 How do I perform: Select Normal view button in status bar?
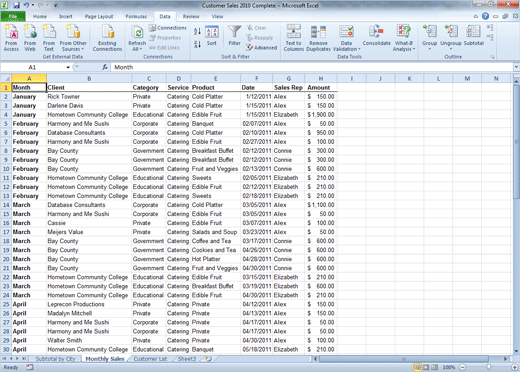click(417, 367)
